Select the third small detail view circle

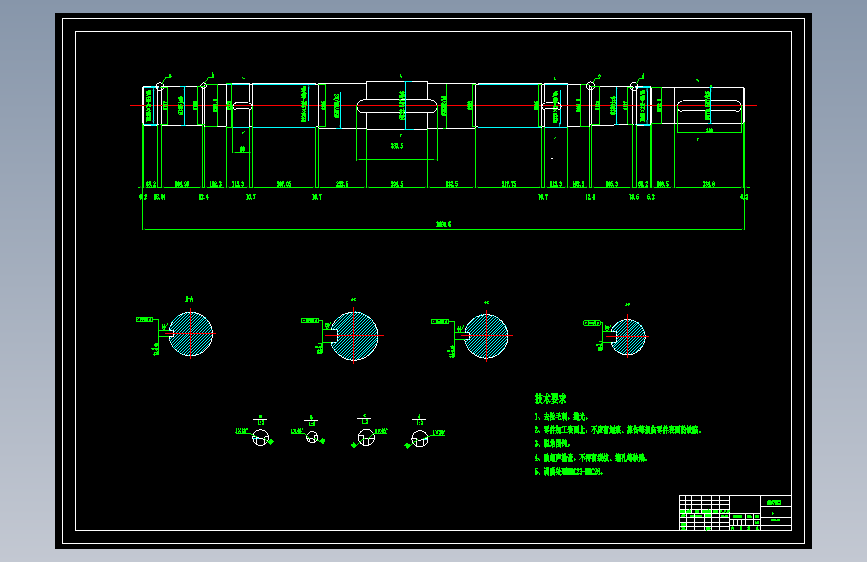tap(366, 438)
